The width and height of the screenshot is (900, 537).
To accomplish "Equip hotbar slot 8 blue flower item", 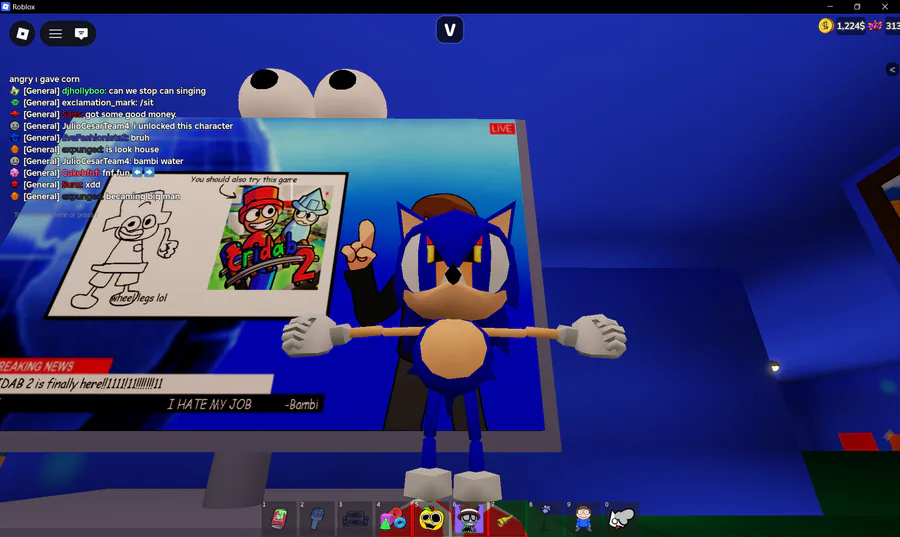I will coord(545,519).
